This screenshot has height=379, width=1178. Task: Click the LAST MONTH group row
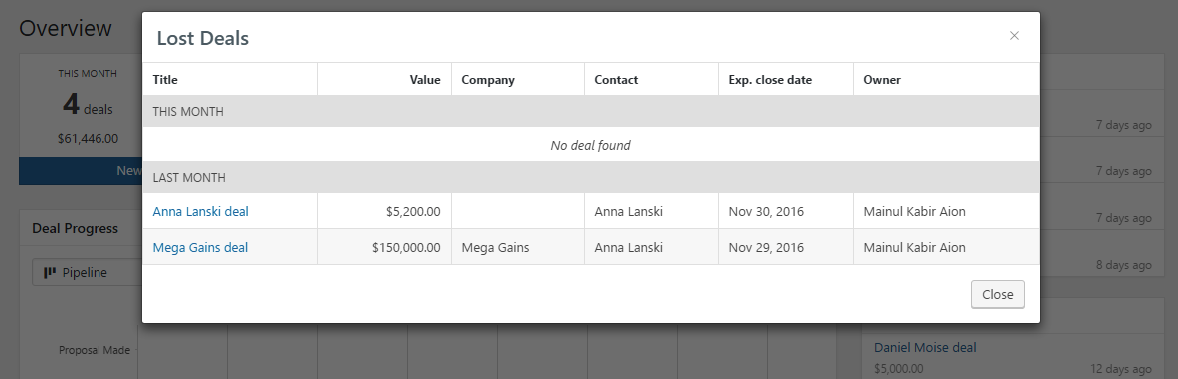point(591,177)
